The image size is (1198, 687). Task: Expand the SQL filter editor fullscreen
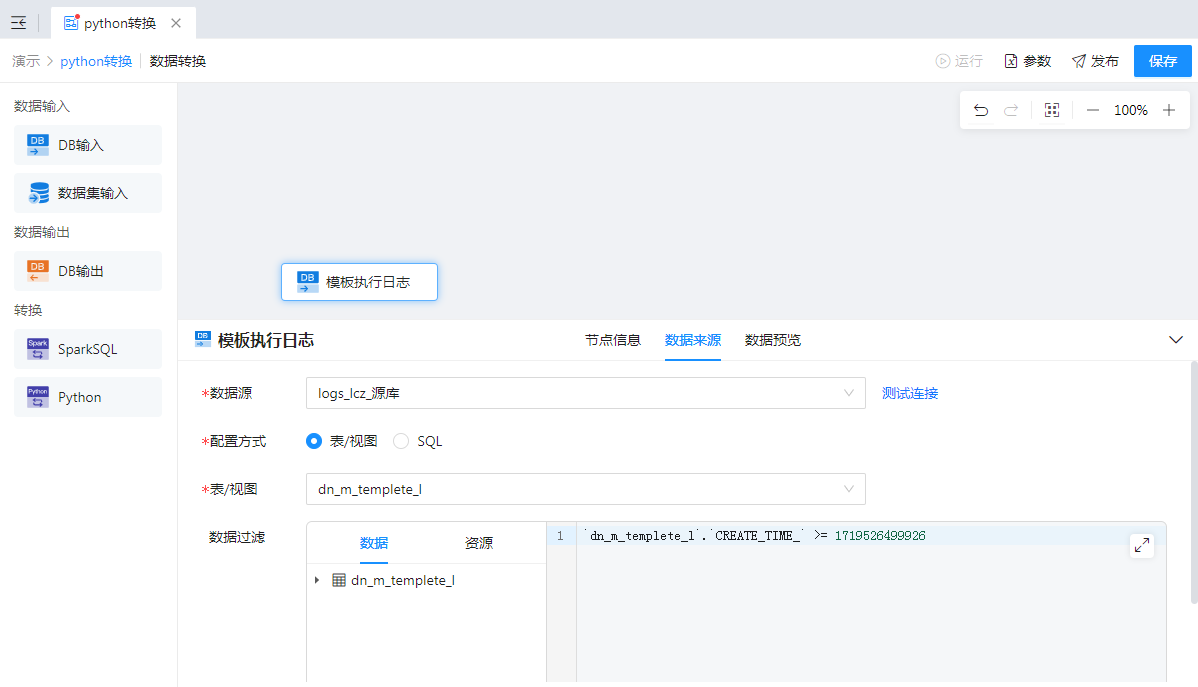click(1141, 545)
